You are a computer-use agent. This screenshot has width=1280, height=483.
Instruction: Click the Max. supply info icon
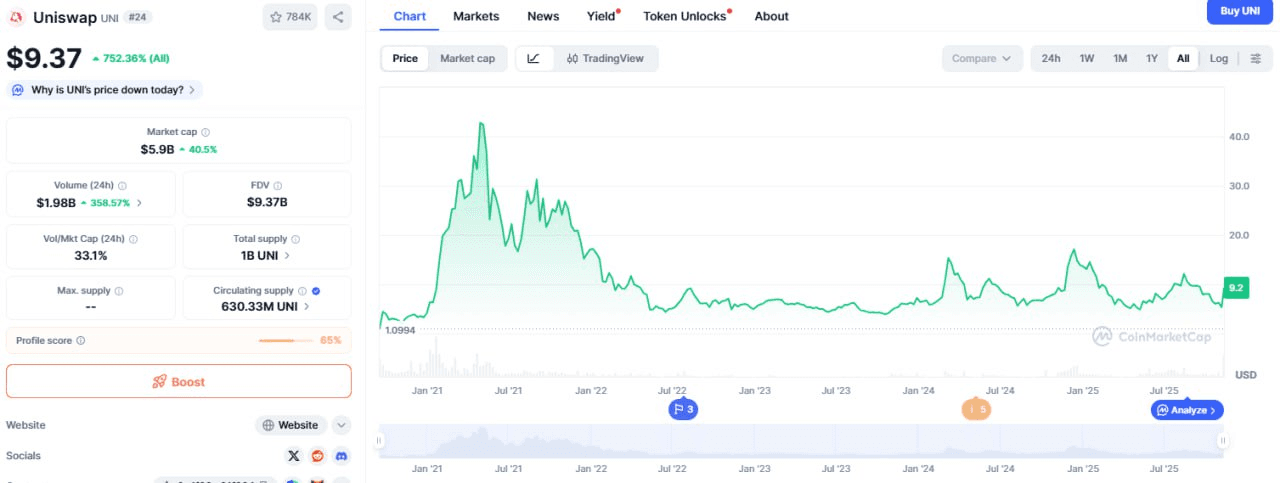tap(119, 291)
